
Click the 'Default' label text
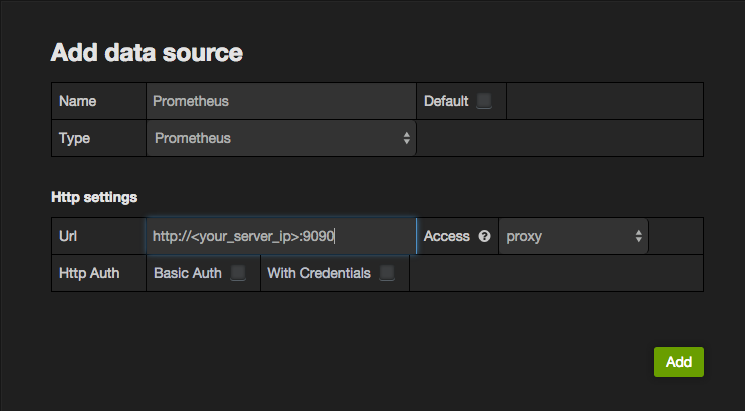coord(446,101)
